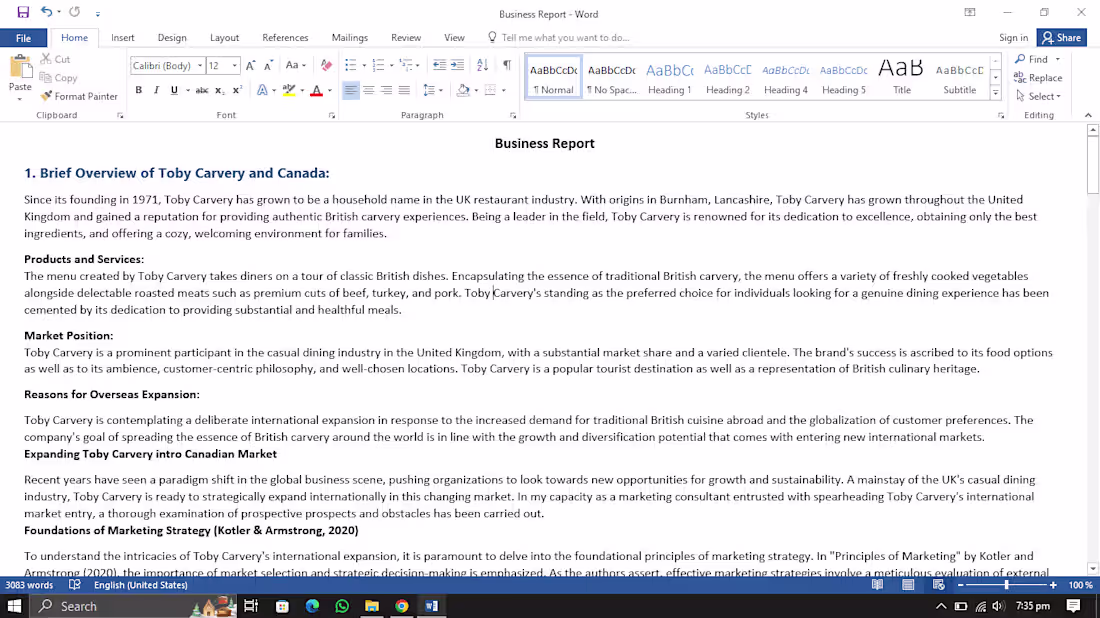Image resolution: width=1100 pixels, height=618 pixels.
Task: Redo the last action
Action: point(74,12)
